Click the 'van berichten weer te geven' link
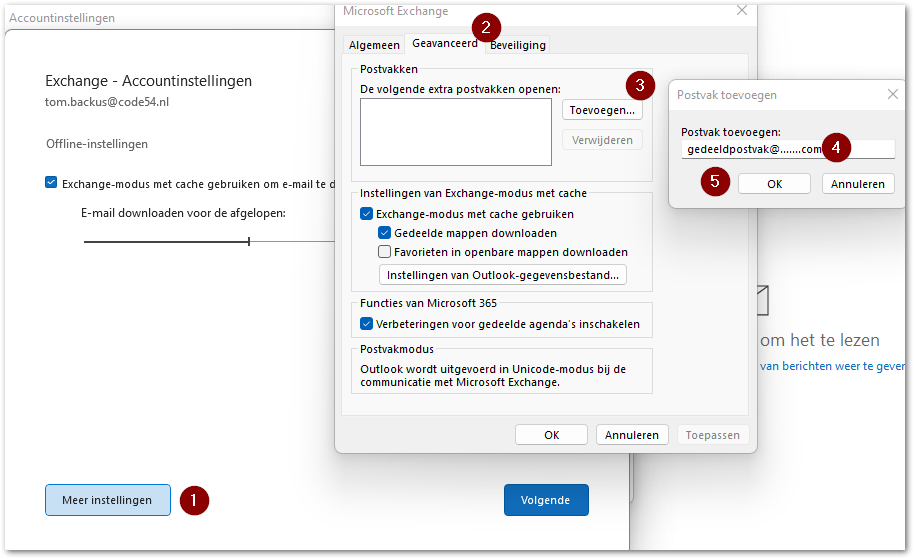Screen dimensions: 914x559 pos(832,366)
